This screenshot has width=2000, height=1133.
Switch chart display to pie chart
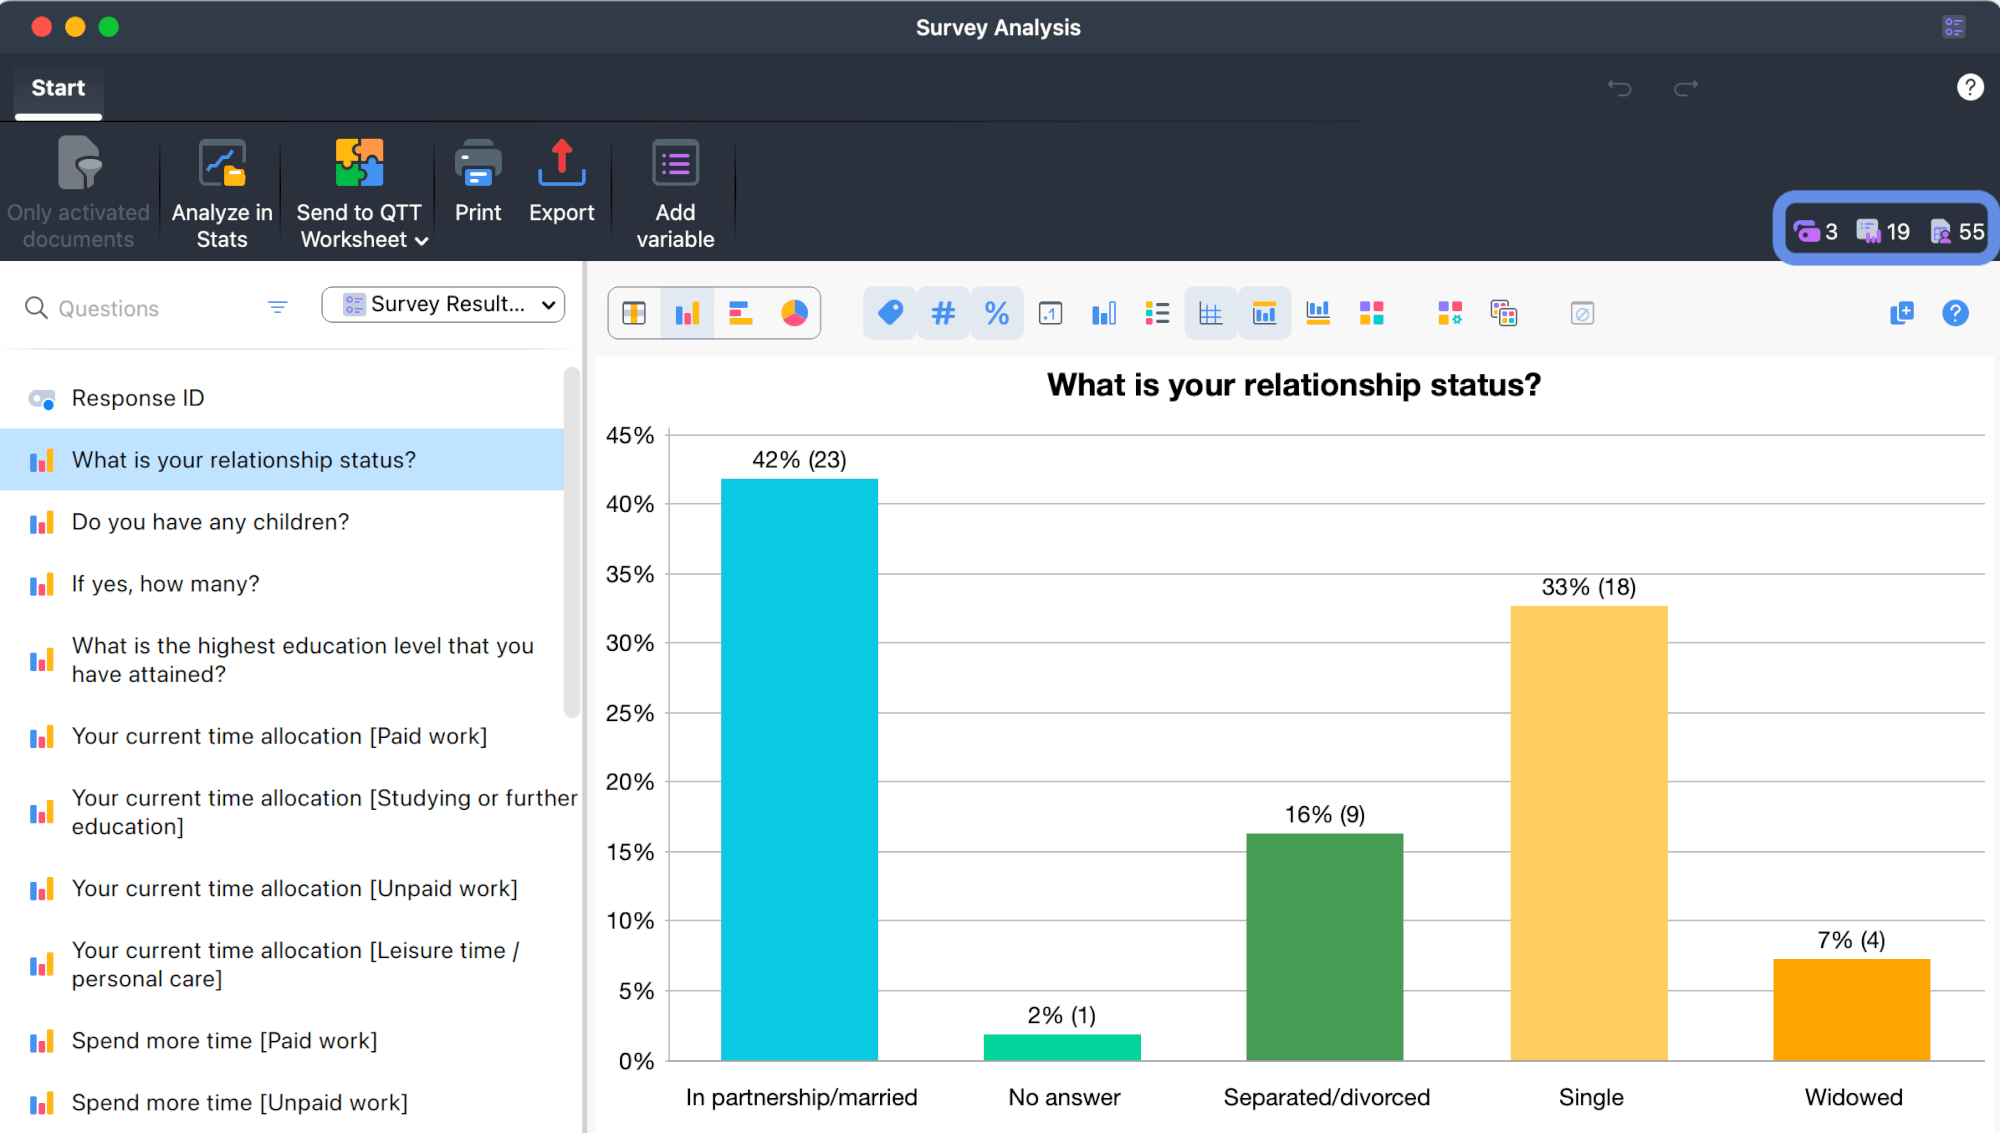click(794, 312)
